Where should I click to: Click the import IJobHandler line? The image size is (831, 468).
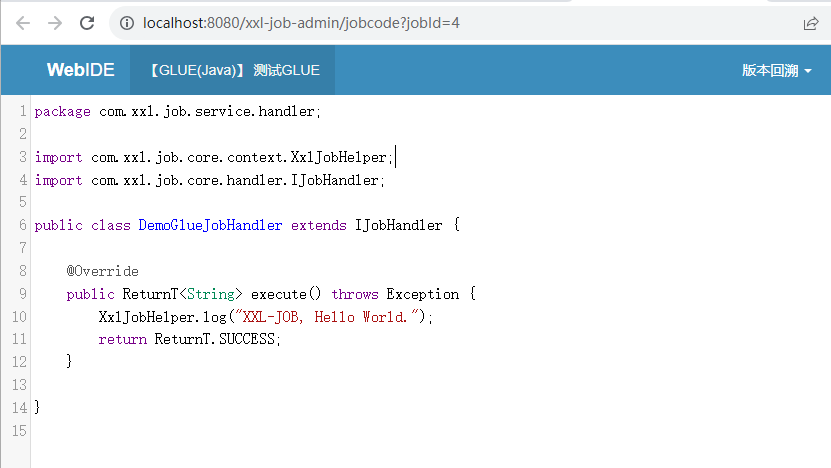coord(210,180)
